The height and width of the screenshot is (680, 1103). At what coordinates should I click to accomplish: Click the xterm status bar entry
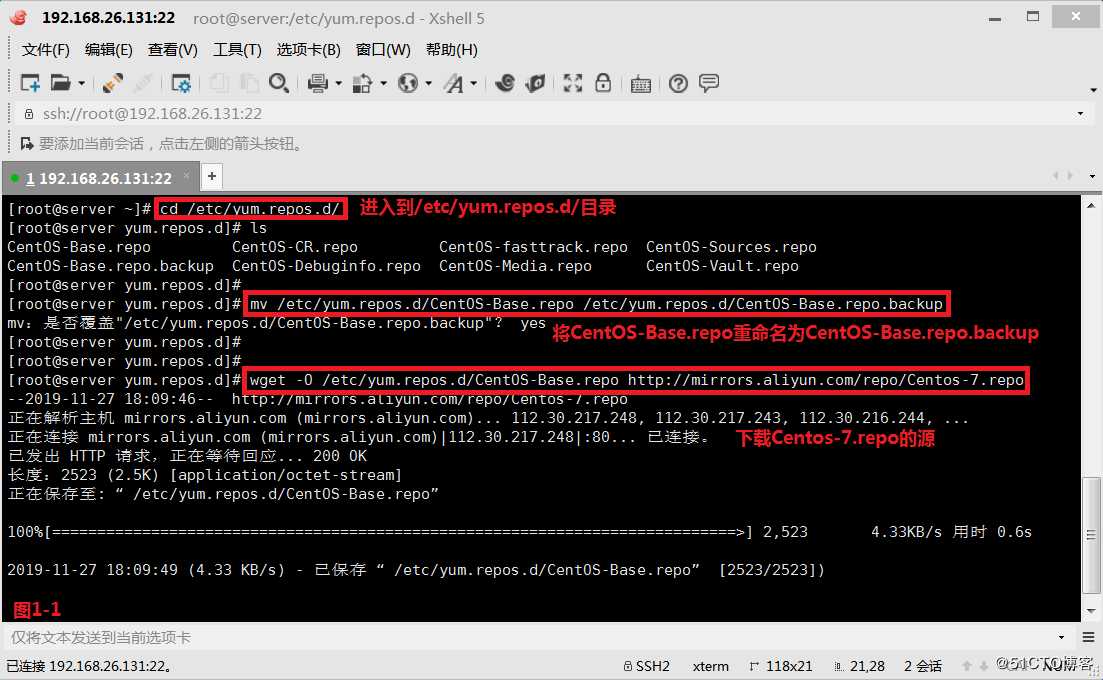(x=710, y=666)
